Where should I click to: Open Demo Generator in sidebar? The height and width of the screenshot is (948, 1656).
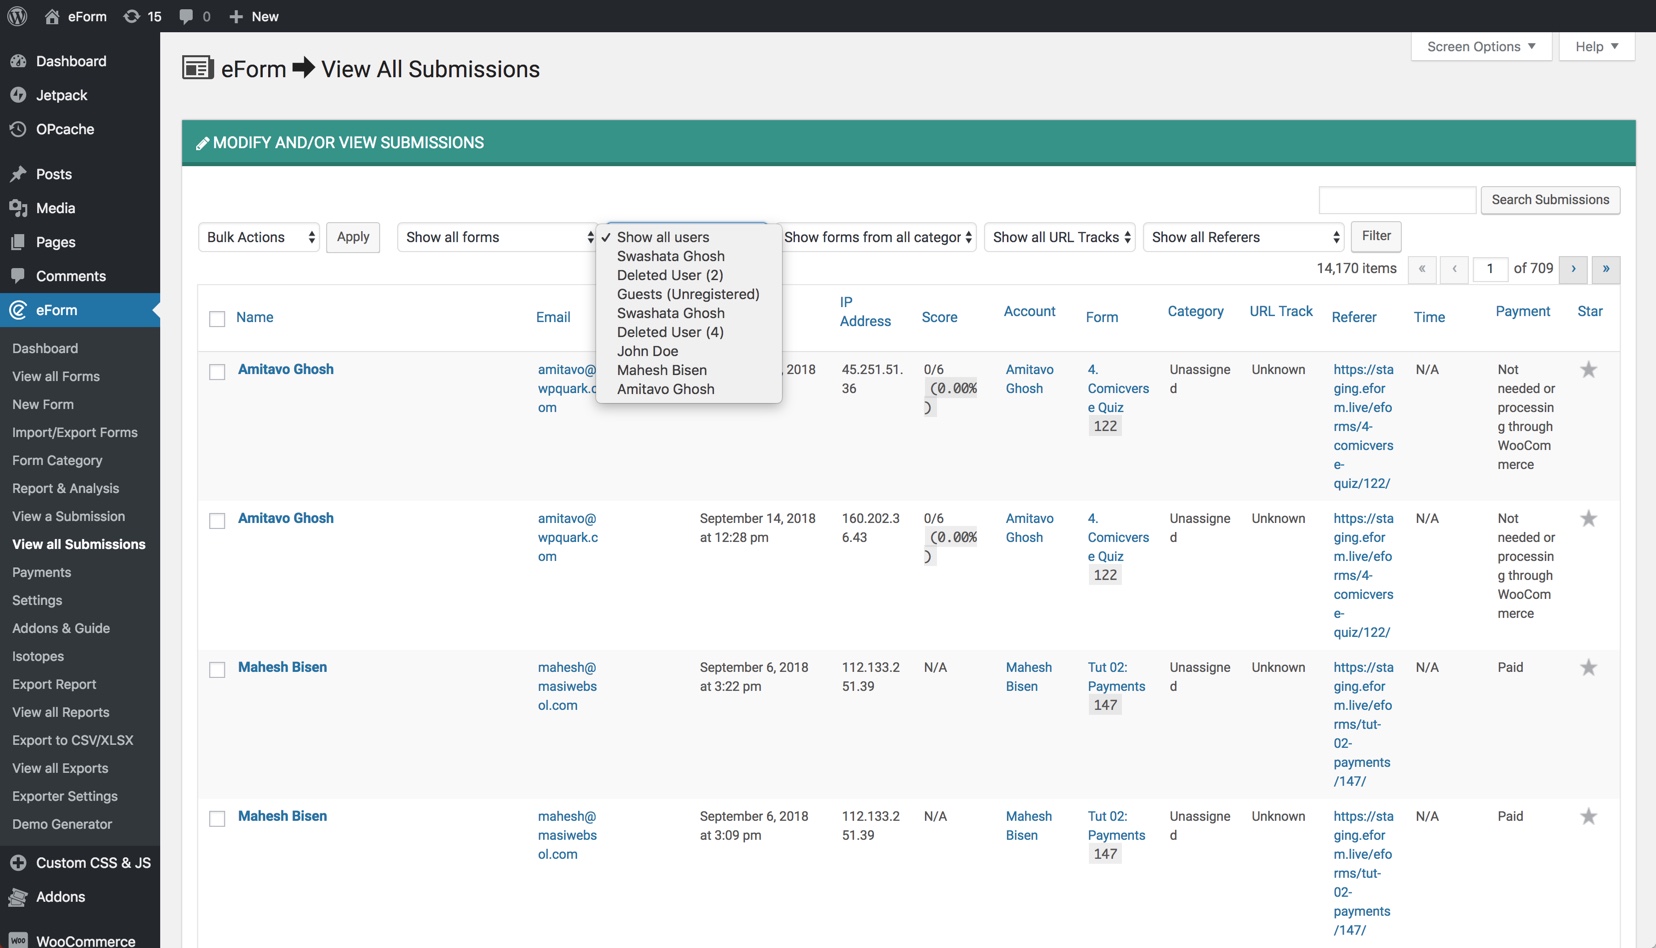(x=62, y=824)
